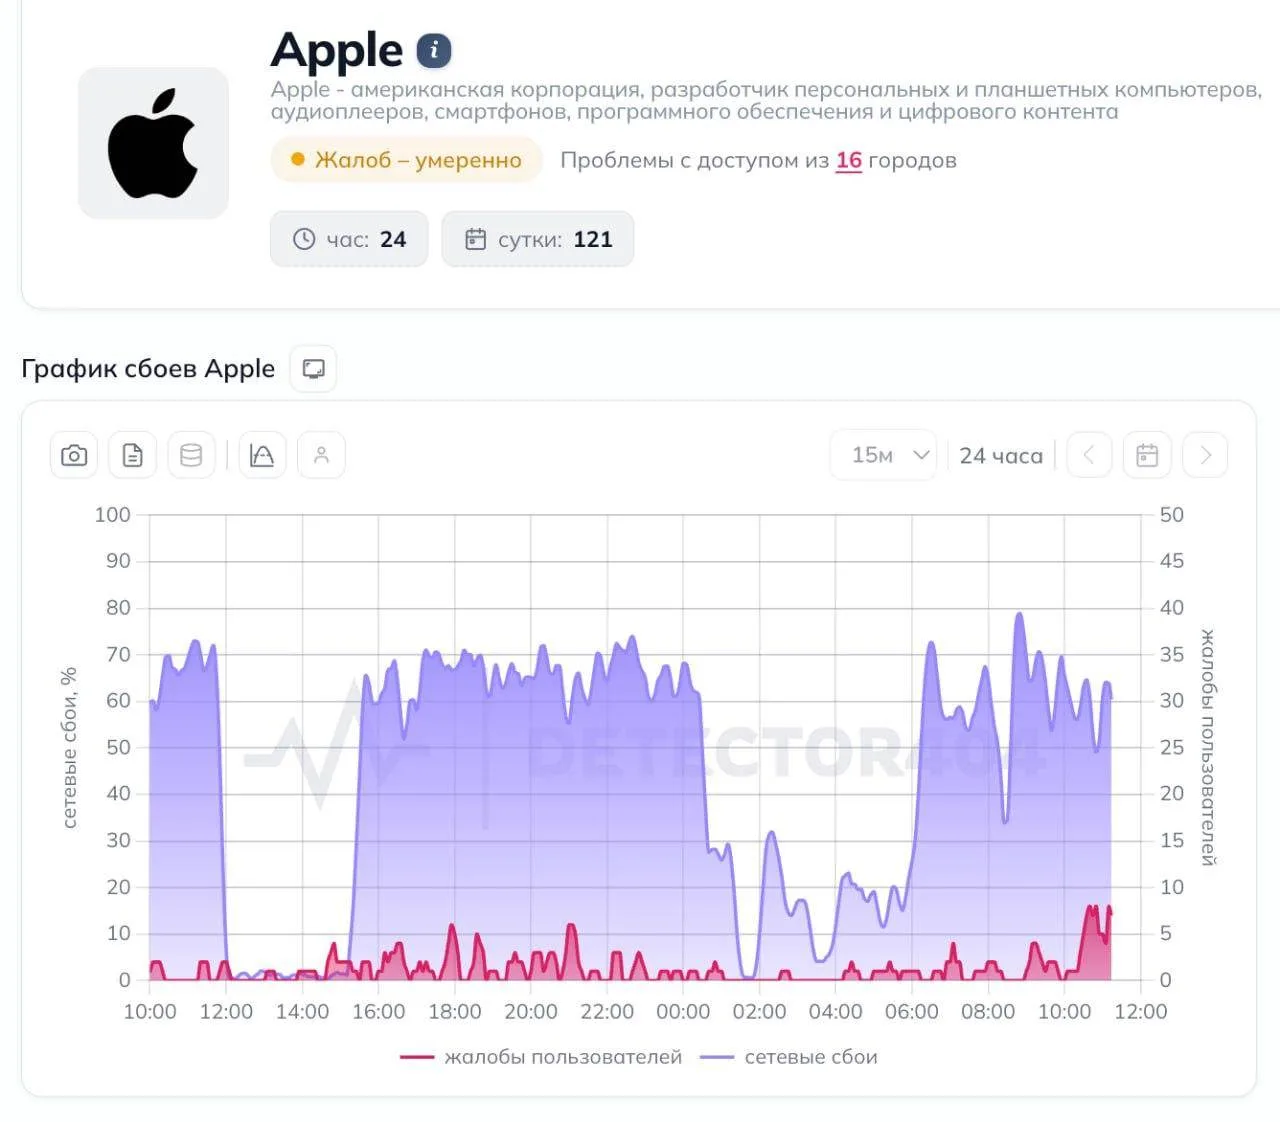Click the 'Жалоб – умеренно' status badge
Image resolution: width=1280 pixels, height=1122 pixels.
click(406, 160)
